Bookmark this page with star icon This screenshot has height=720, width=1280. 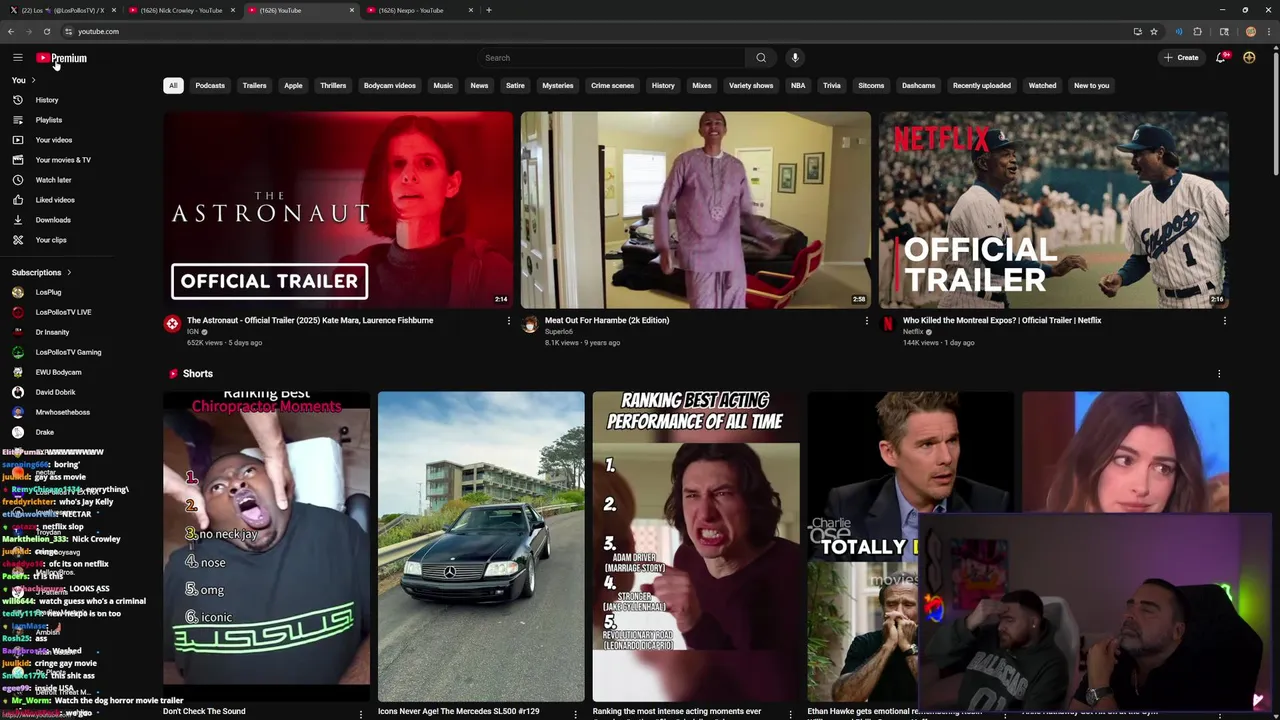tap(1154, 32)
